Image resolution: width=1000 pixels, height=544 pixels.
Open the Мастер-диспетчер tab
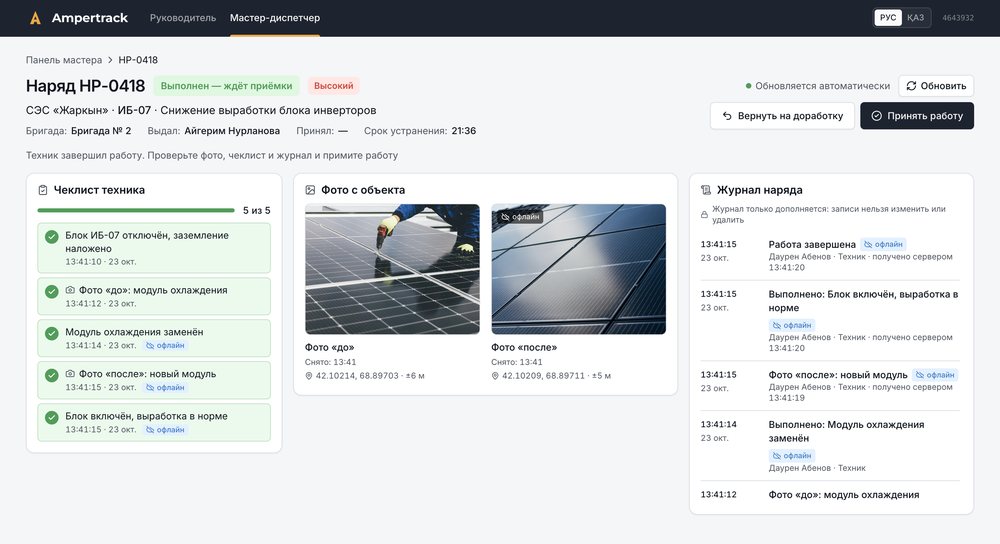[x=275, y=18]
